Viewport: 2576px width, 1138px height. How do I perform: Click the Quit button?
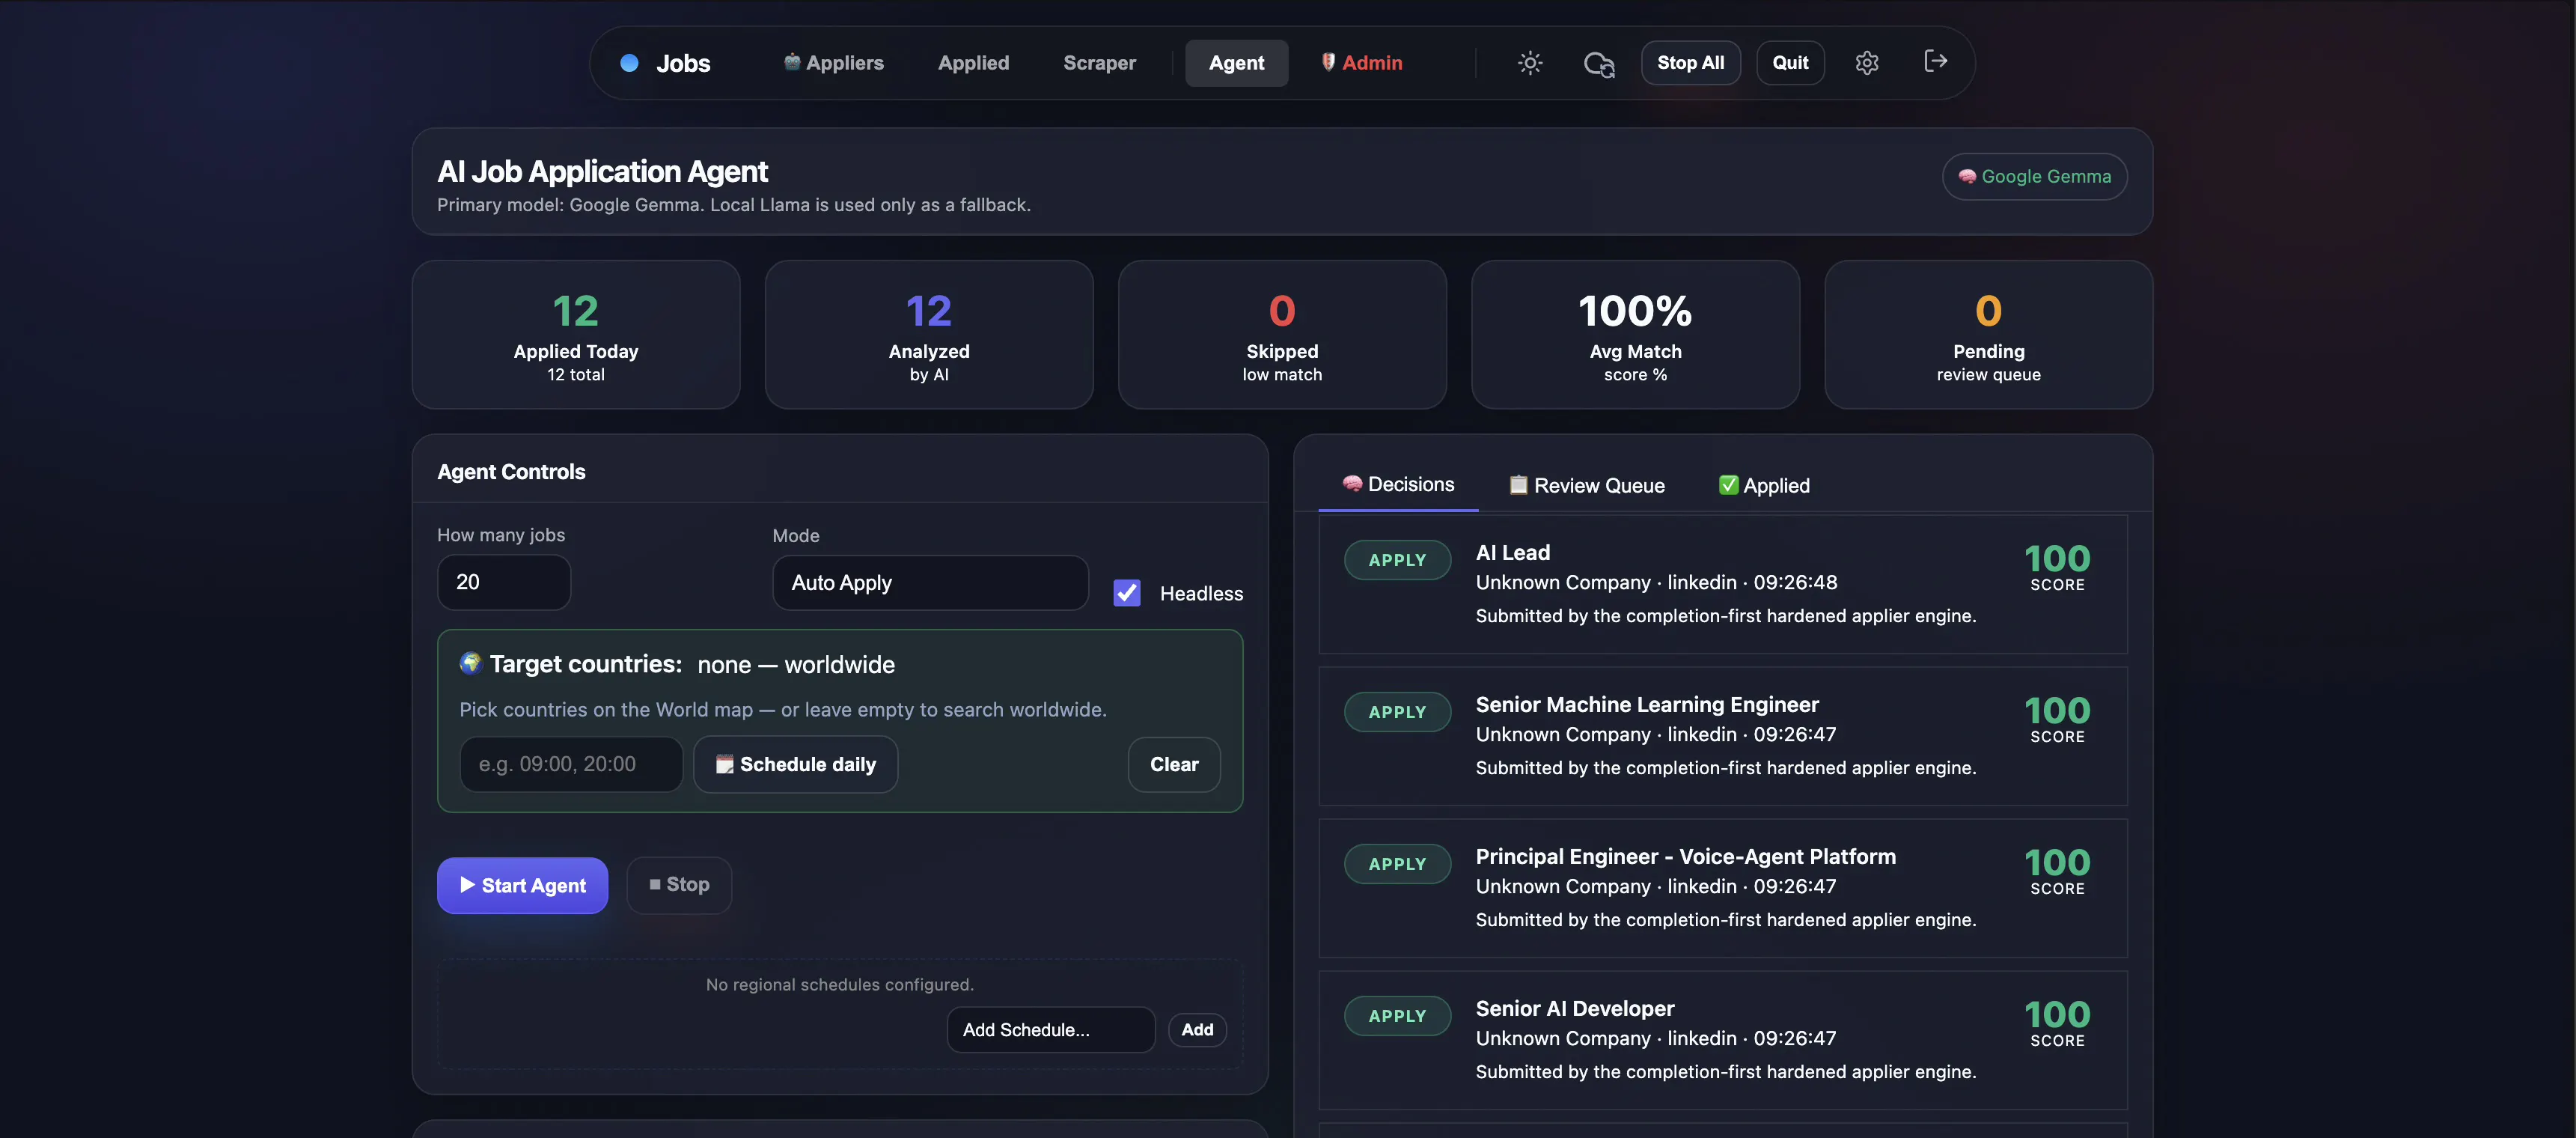coord(1790,63)
